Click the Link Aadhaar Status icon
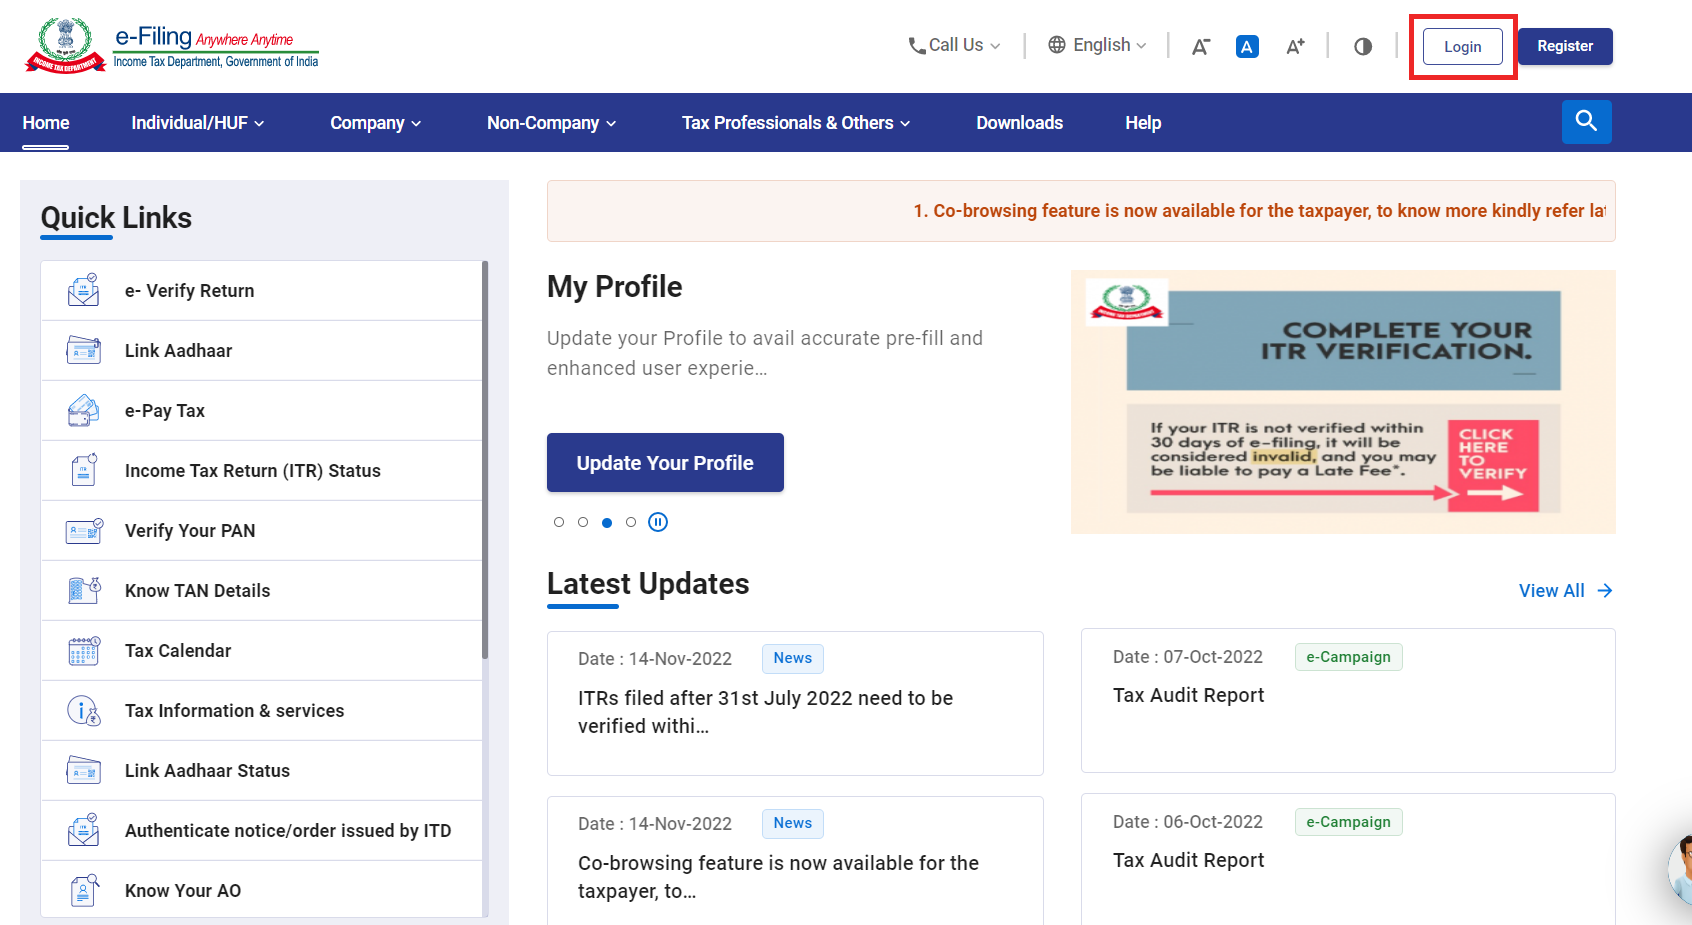Viewport: 1692px width, 925px height. click(83, 771)
